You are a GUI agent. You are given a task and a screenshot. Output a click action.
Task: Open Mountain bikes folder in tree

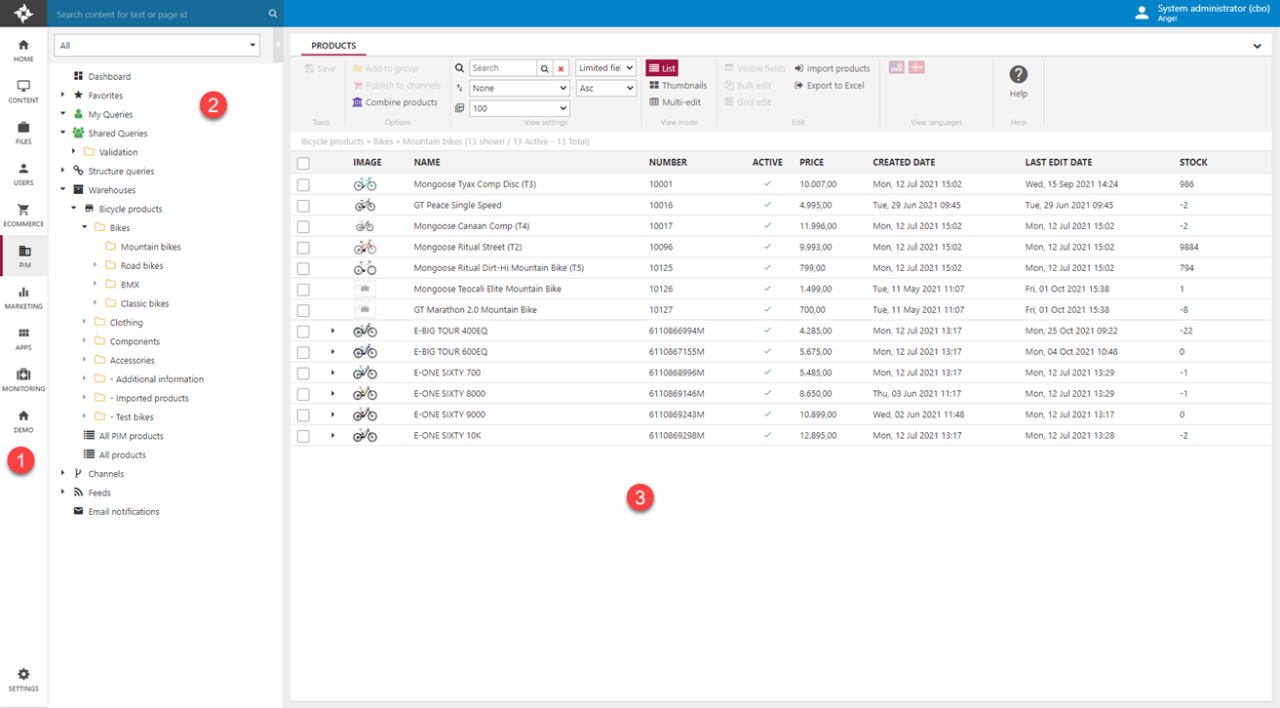[x=150, y=247]
